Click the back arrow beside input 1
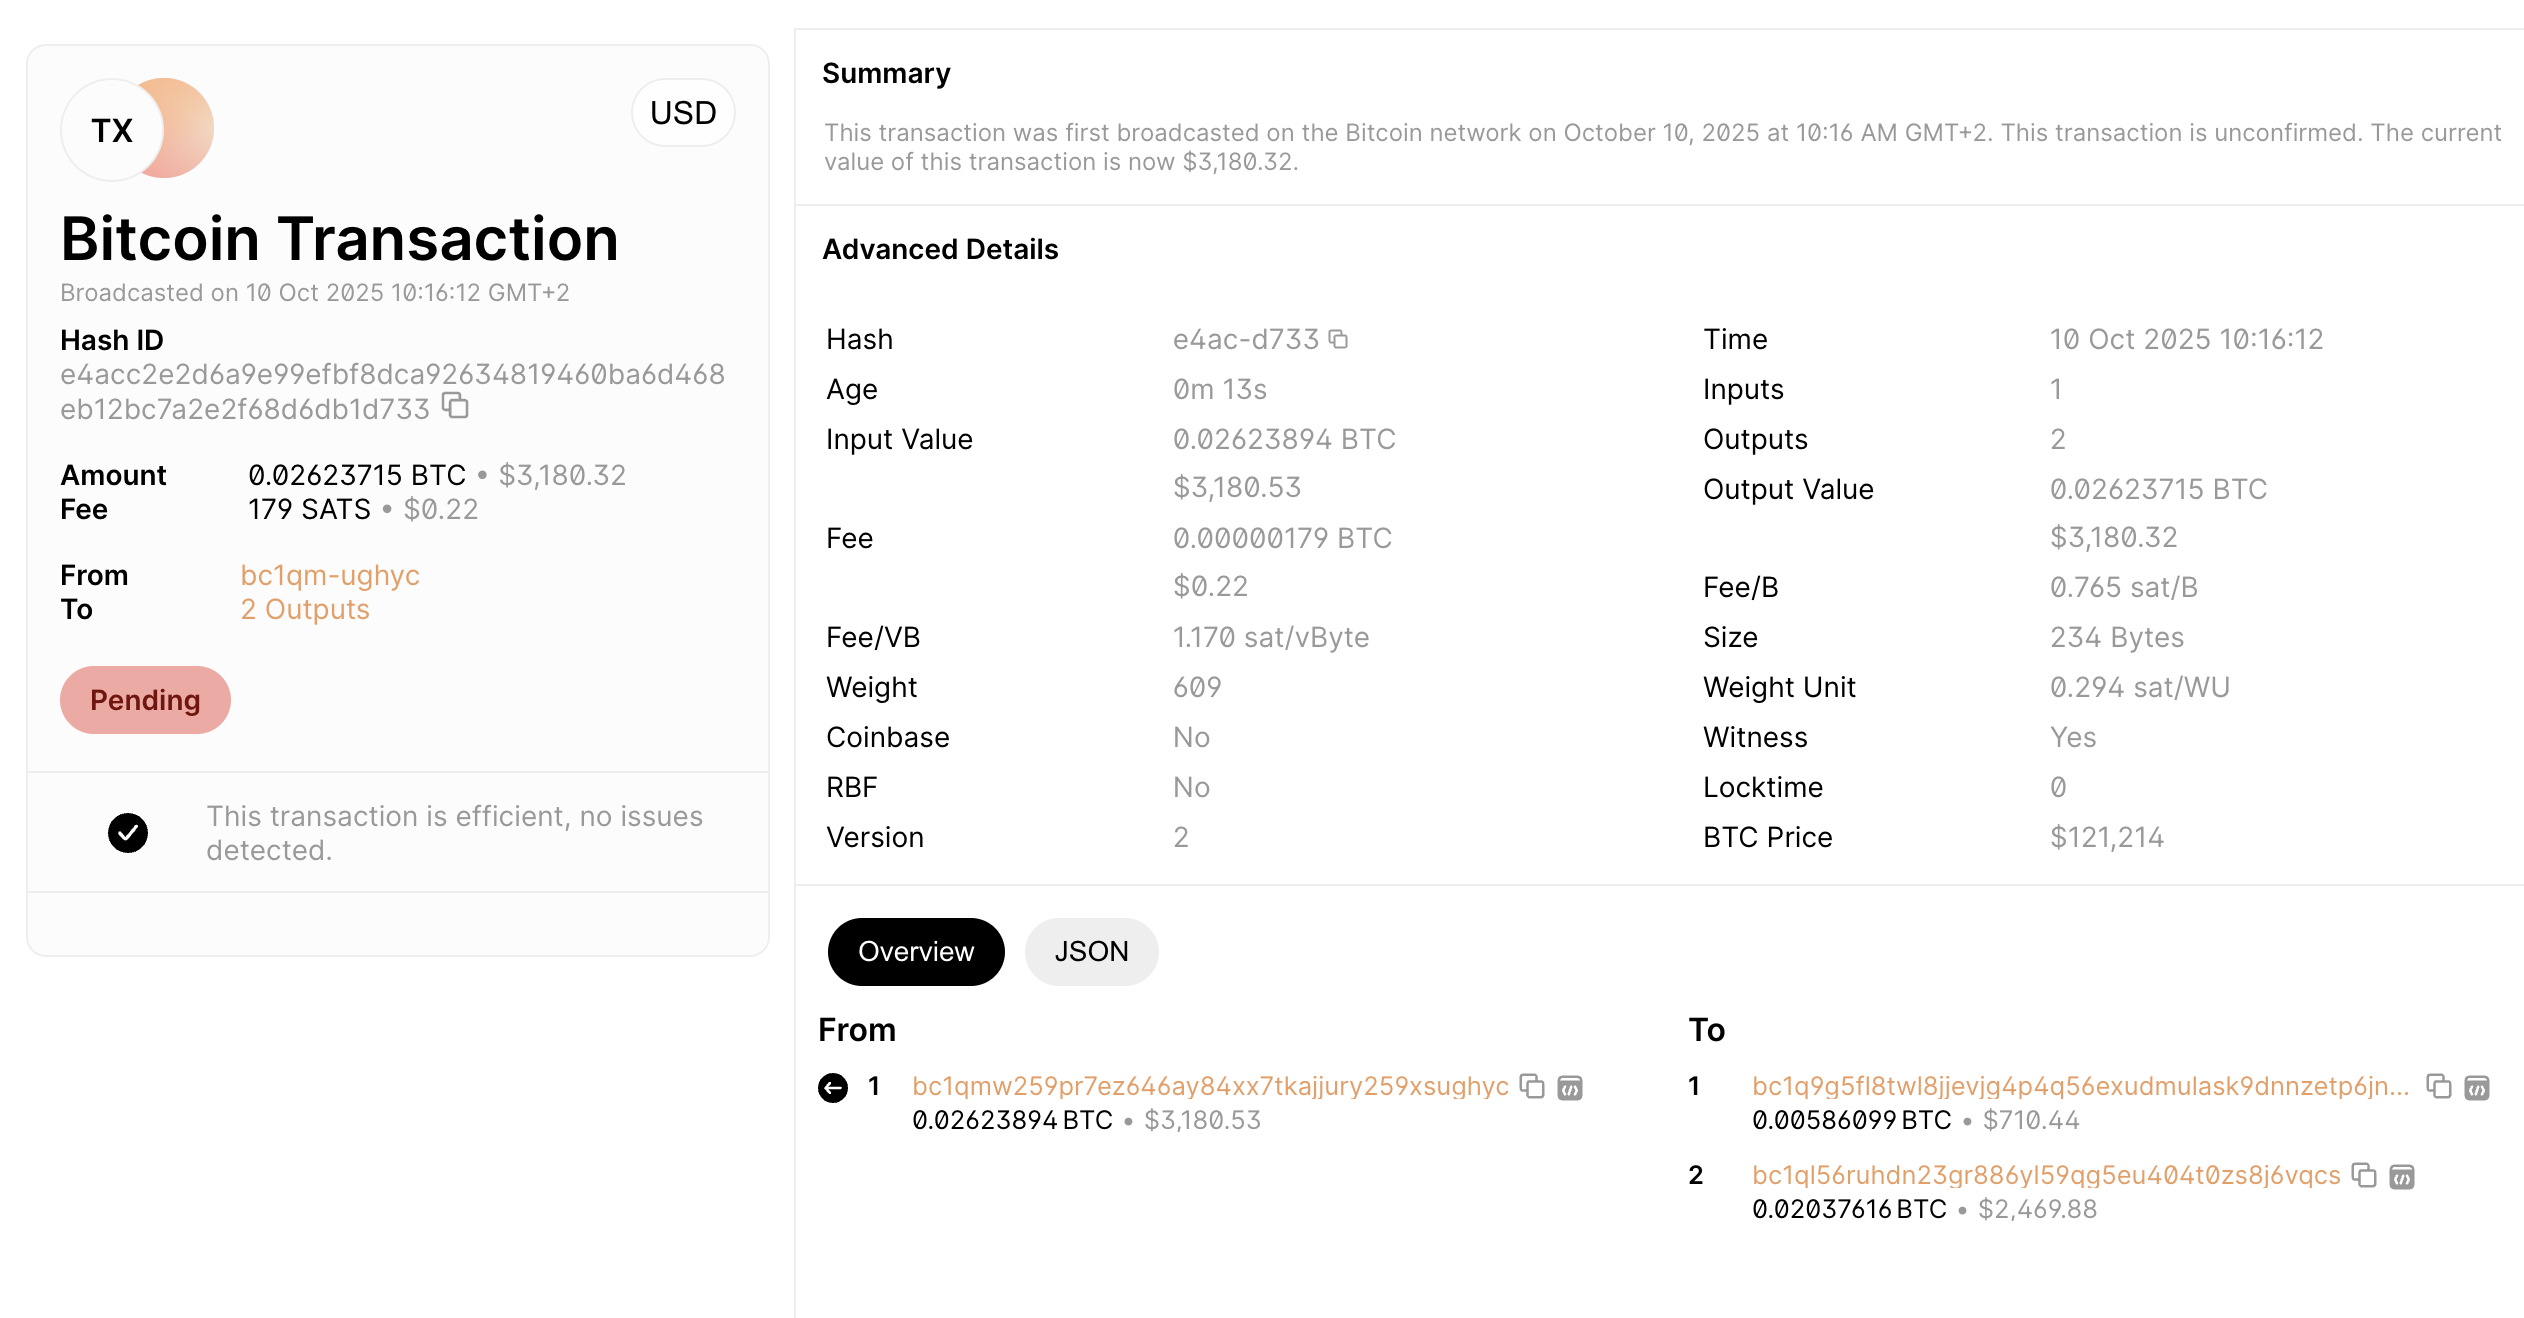The height and width of the screenshot is (1318, 2524). [833, 1087]
